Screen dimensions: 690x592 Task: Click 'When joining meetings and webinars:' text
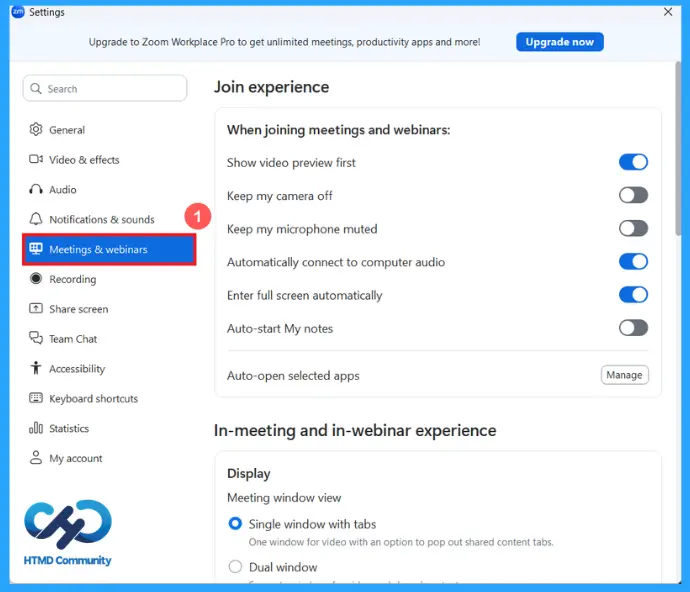338,130
